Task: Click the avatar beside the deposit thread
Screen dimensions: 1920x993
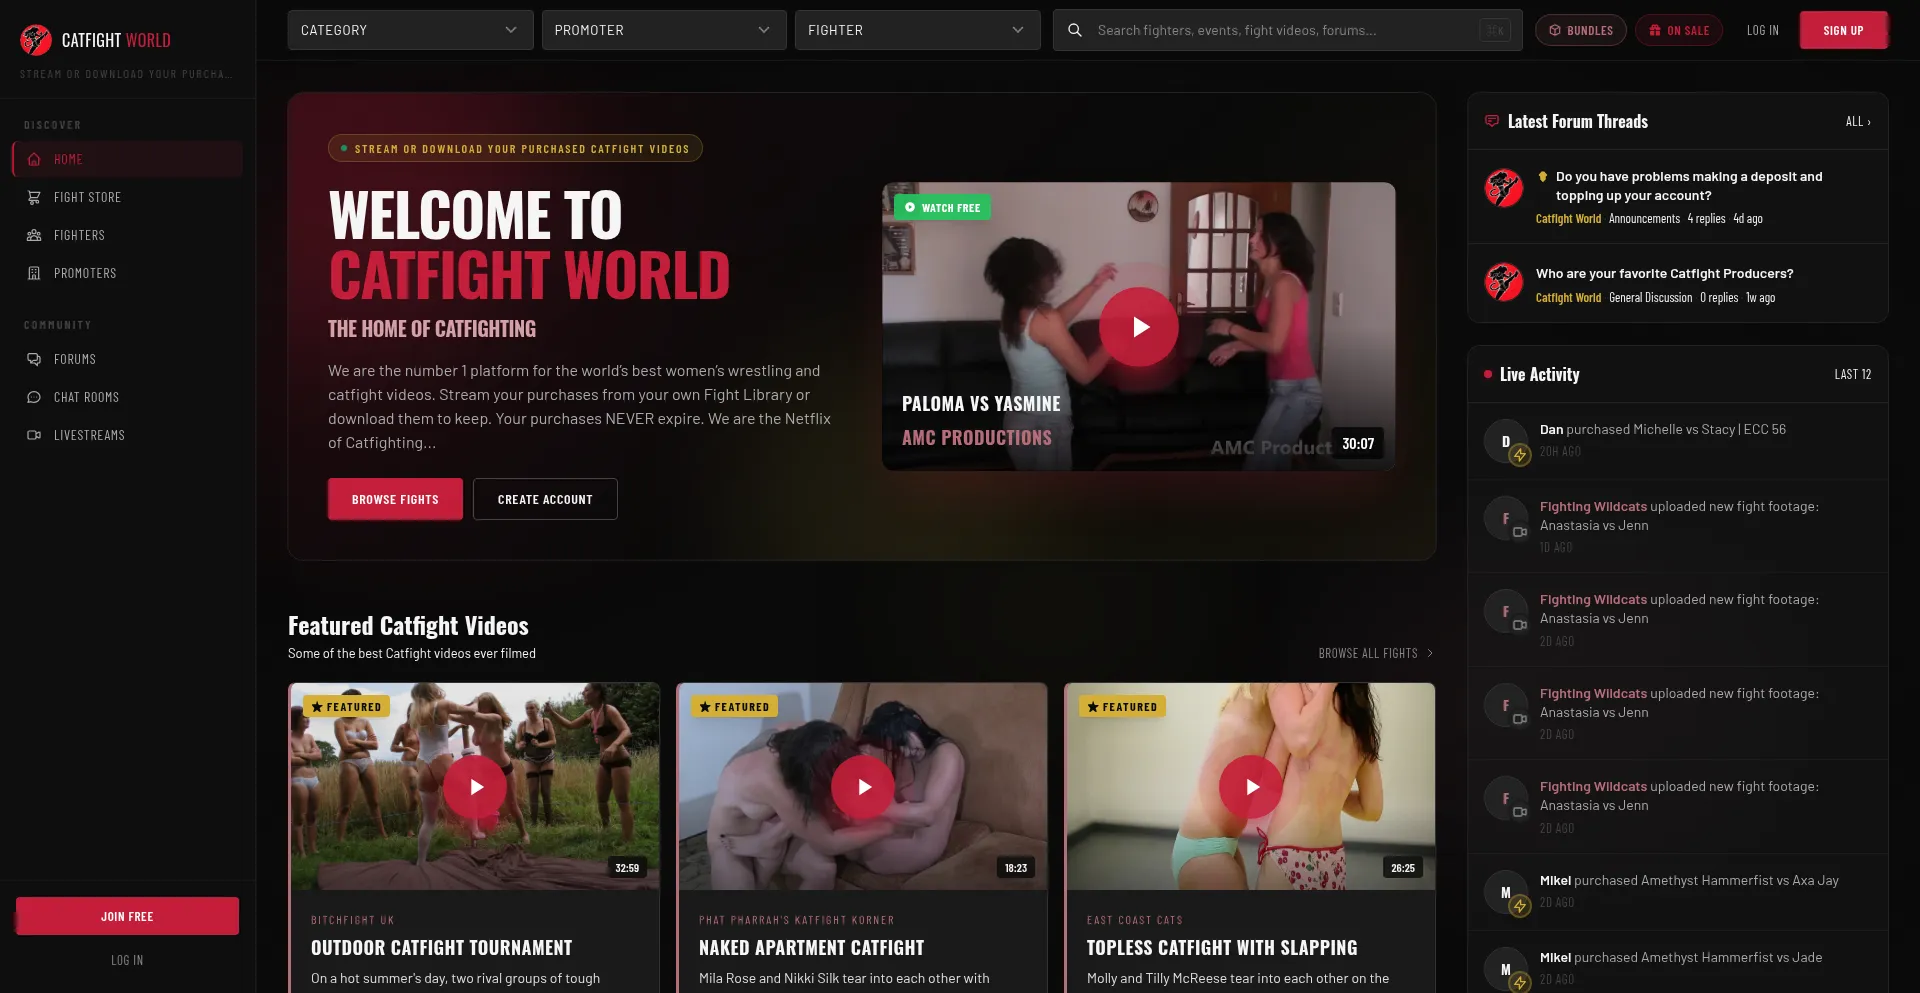Action: click(x=1504, y=188)
